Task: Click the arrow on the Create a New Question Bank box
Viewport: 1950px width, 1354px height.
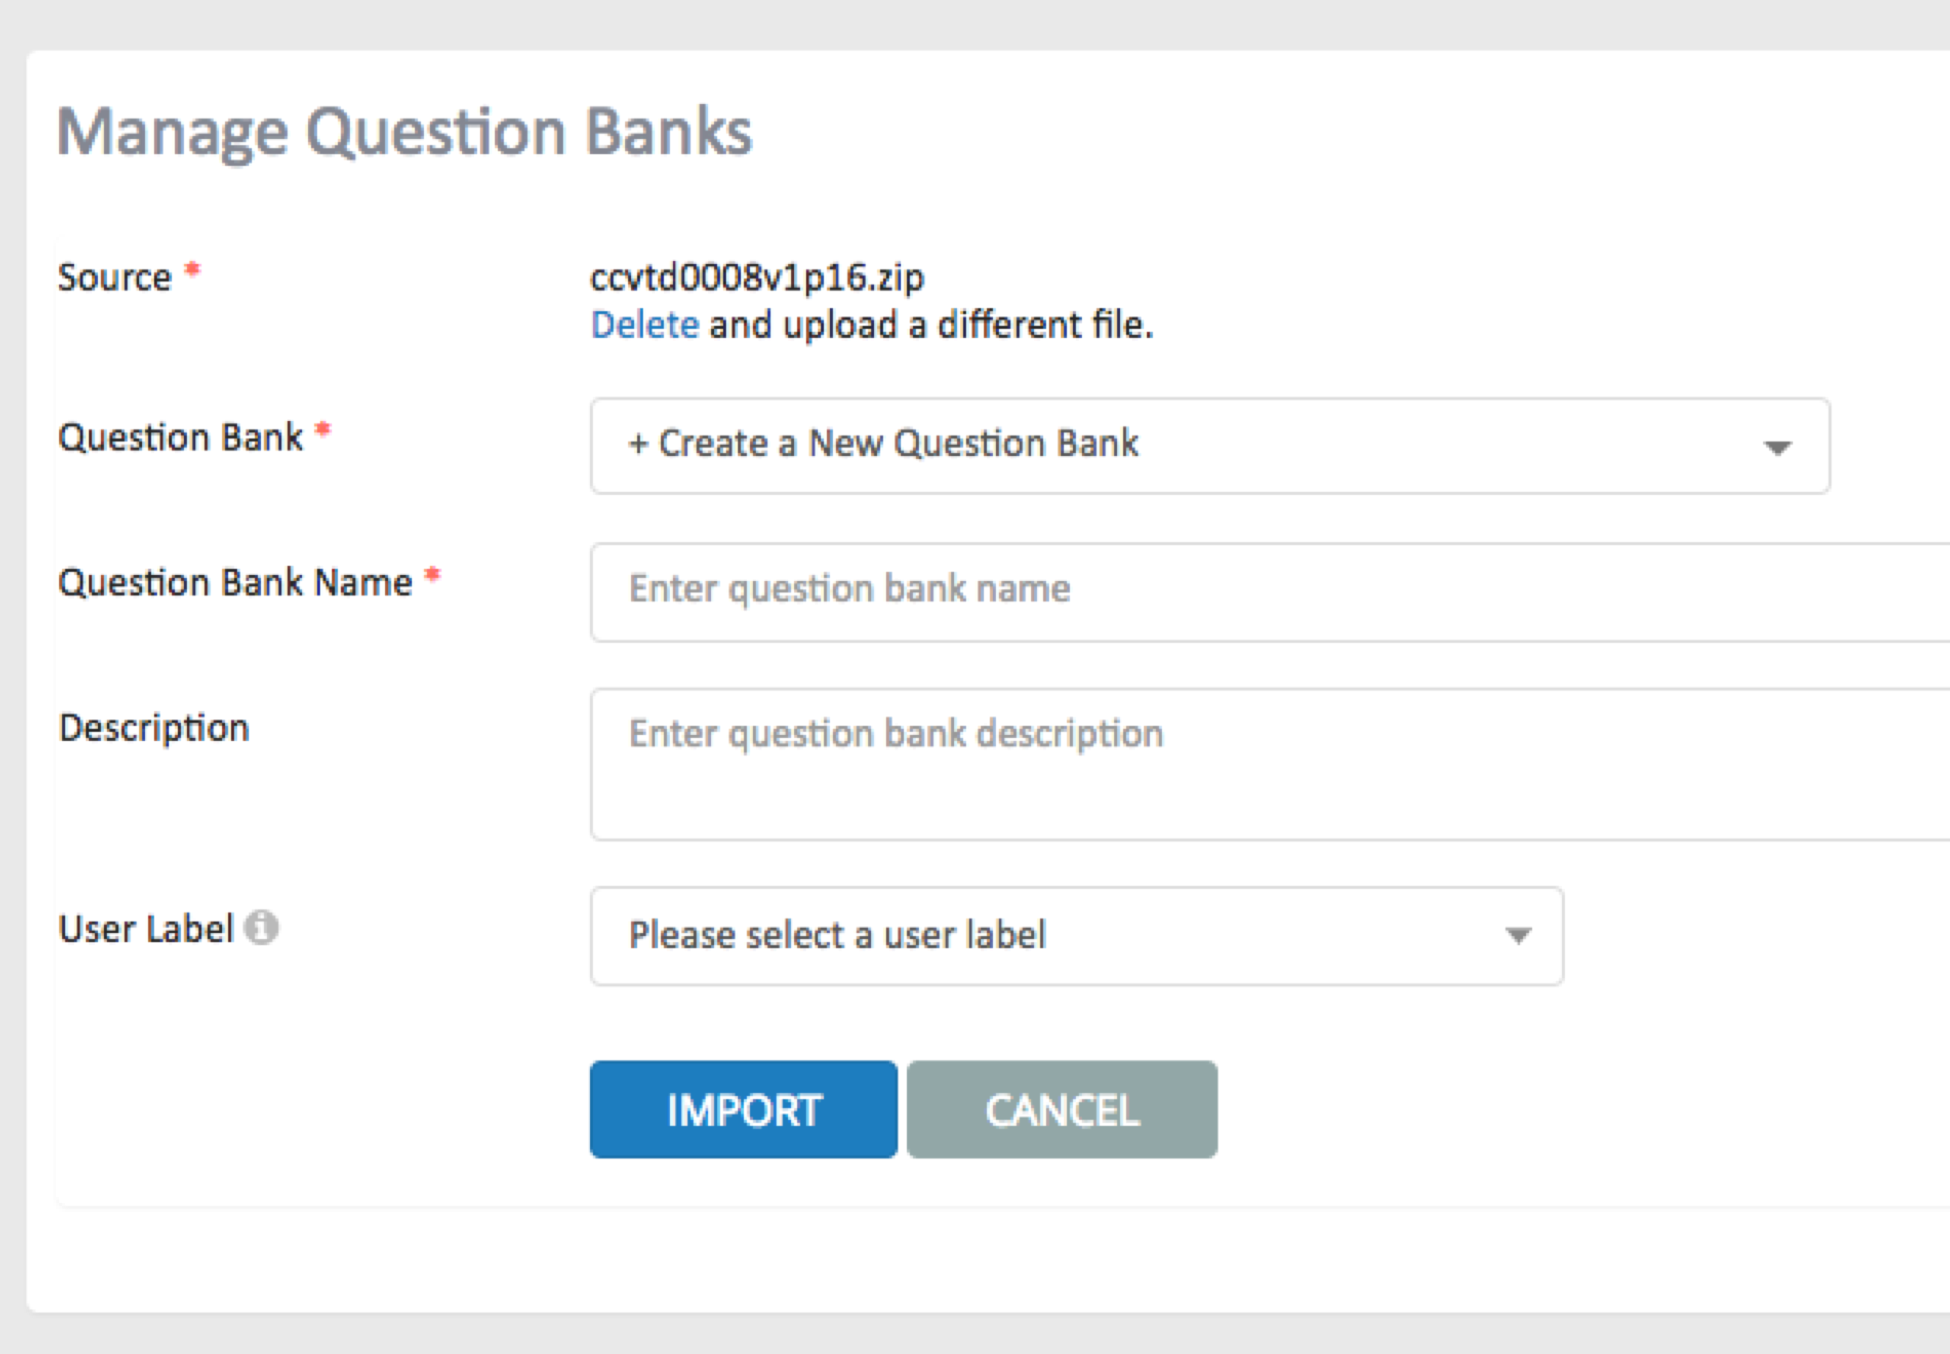Action: point(1777,447)
